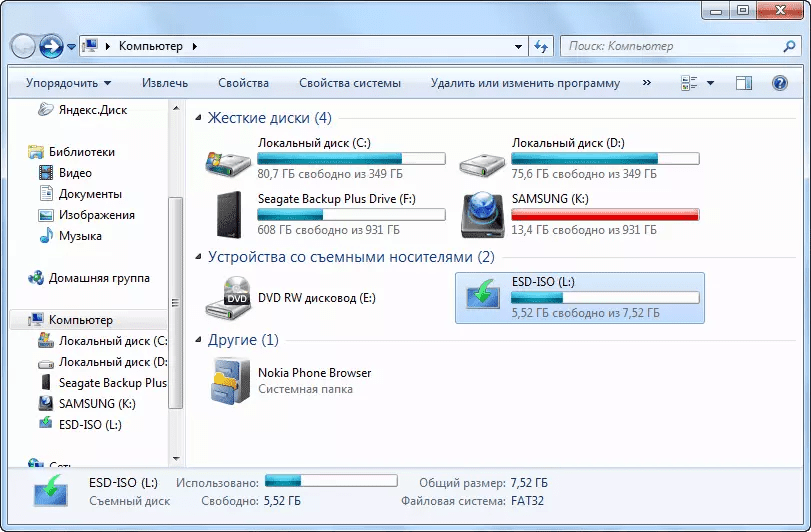Click the 80,7 ГБ свободно из 349 ГБ text
This screenshot has width=811, height=532.
point(330,174)
